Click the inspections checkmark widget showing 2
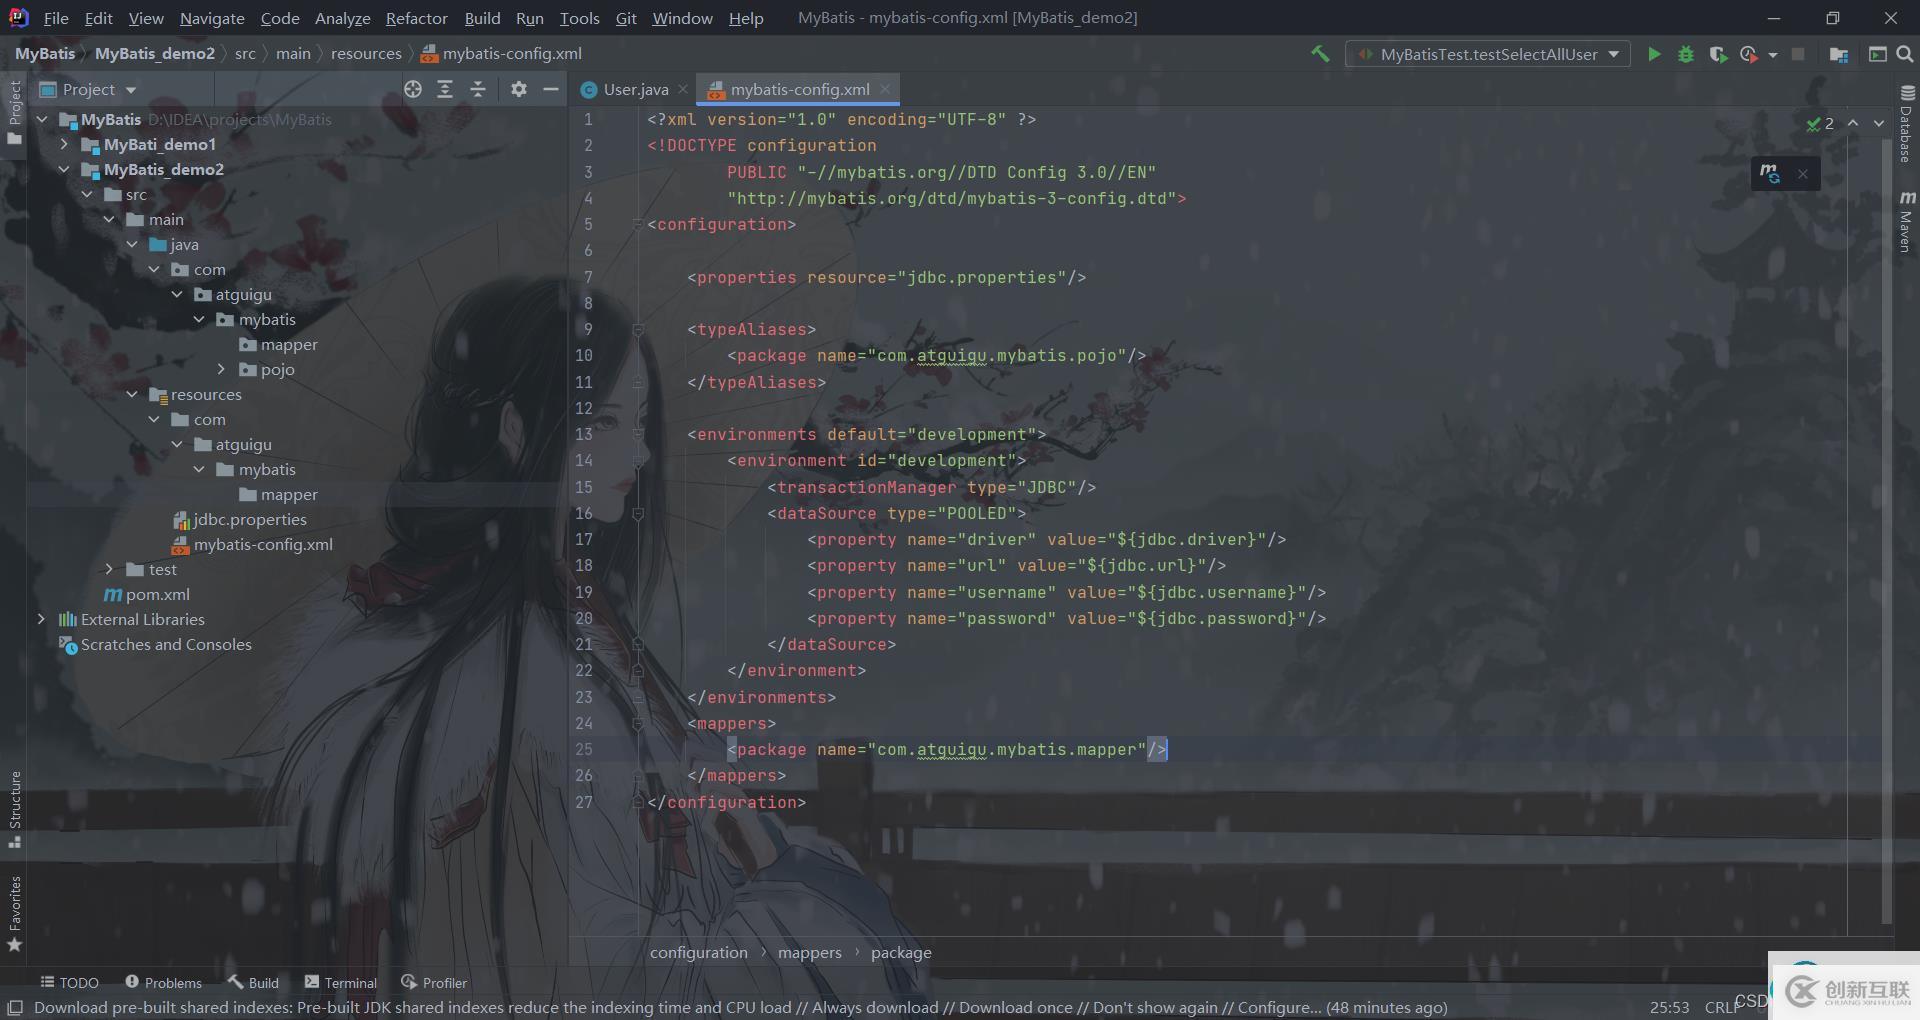1920x1020 pixels. (1820, 123)
